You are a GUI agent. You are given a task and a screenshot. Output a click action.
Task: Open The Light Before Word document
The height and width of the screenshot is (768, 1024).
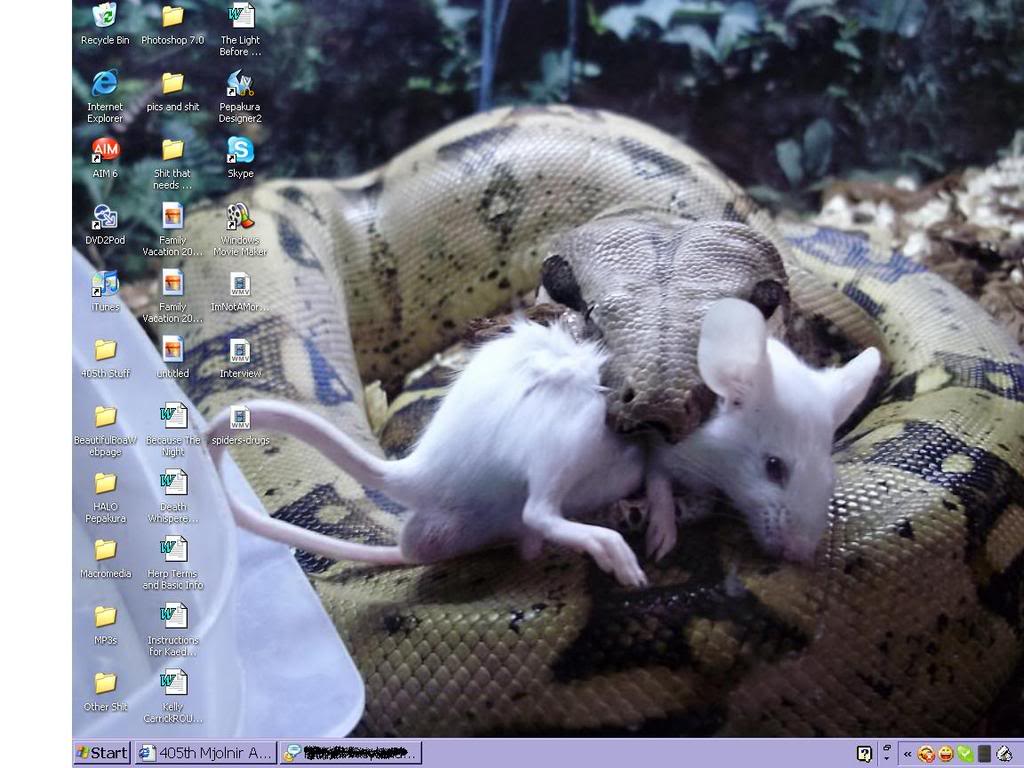[240, 29]
